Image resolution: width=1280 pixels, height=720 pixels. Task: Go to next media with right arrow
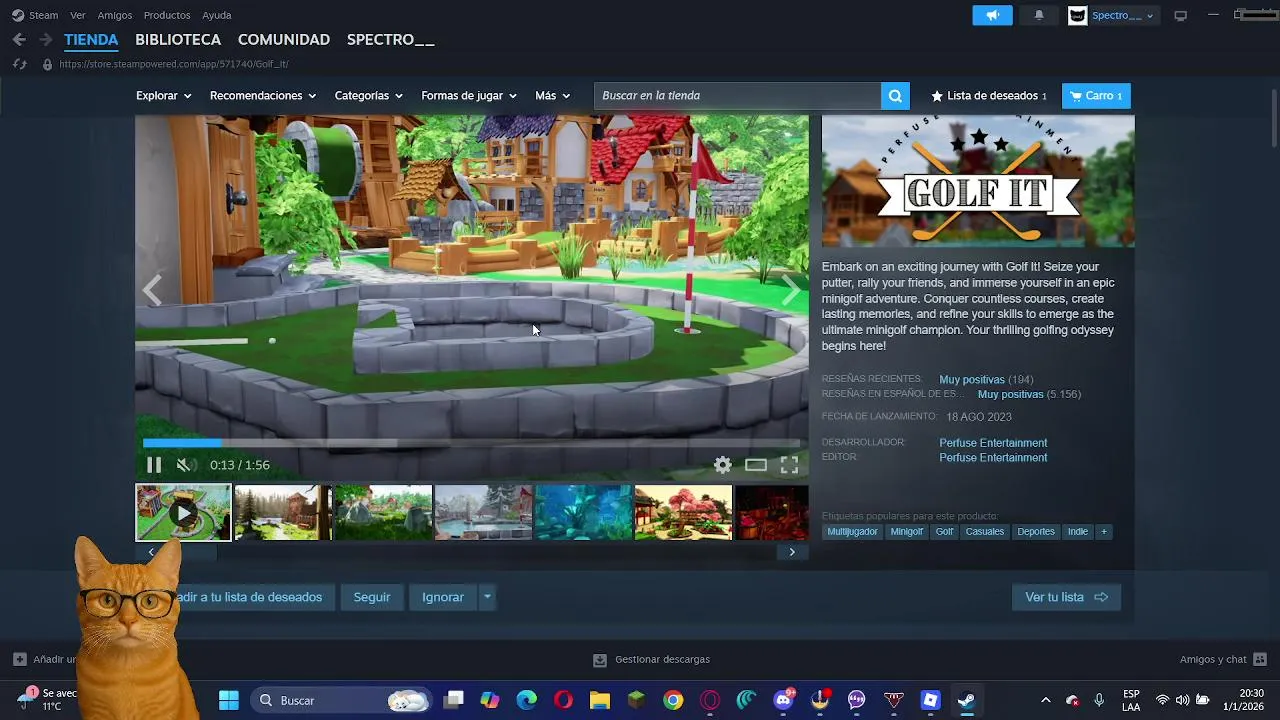click(791, 291)
